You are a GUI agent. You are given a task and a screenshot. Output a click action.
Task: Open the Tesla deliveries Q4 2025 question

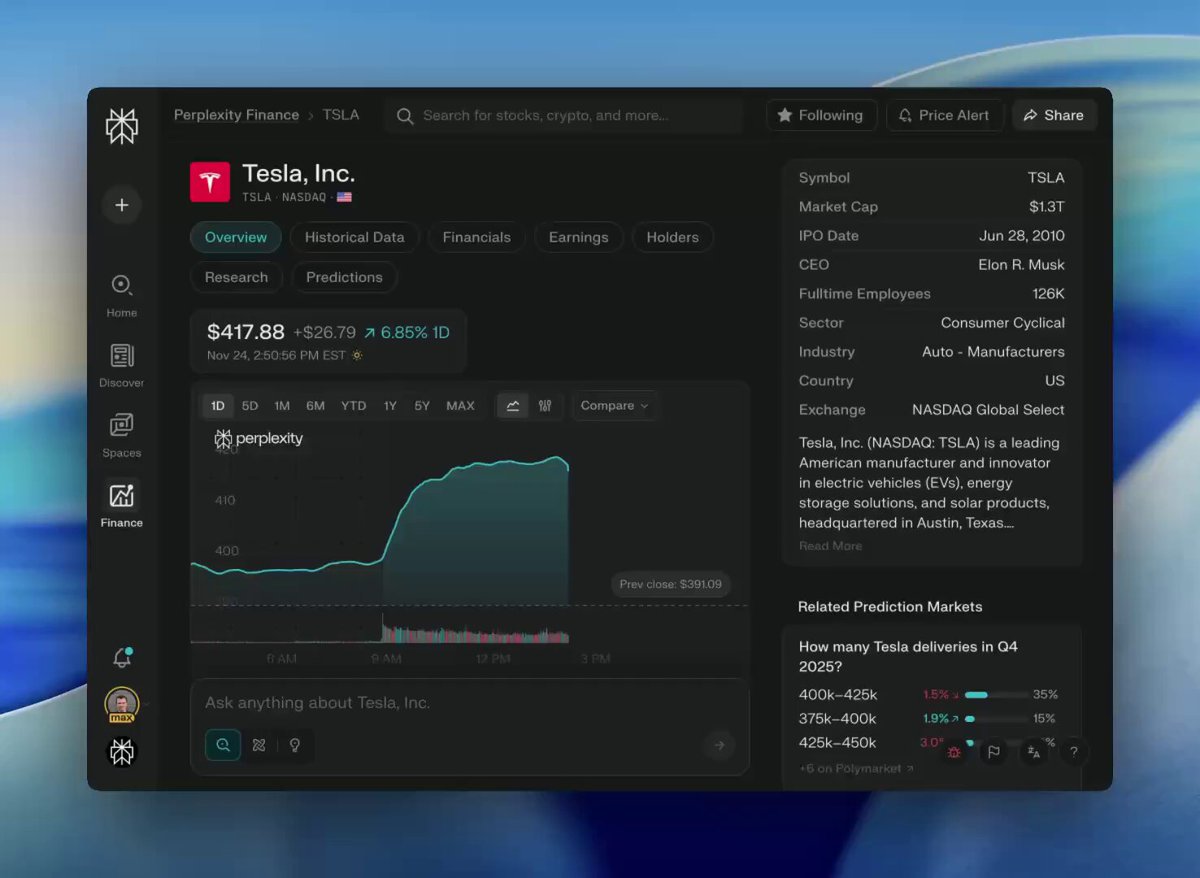[x=908, y=656]
